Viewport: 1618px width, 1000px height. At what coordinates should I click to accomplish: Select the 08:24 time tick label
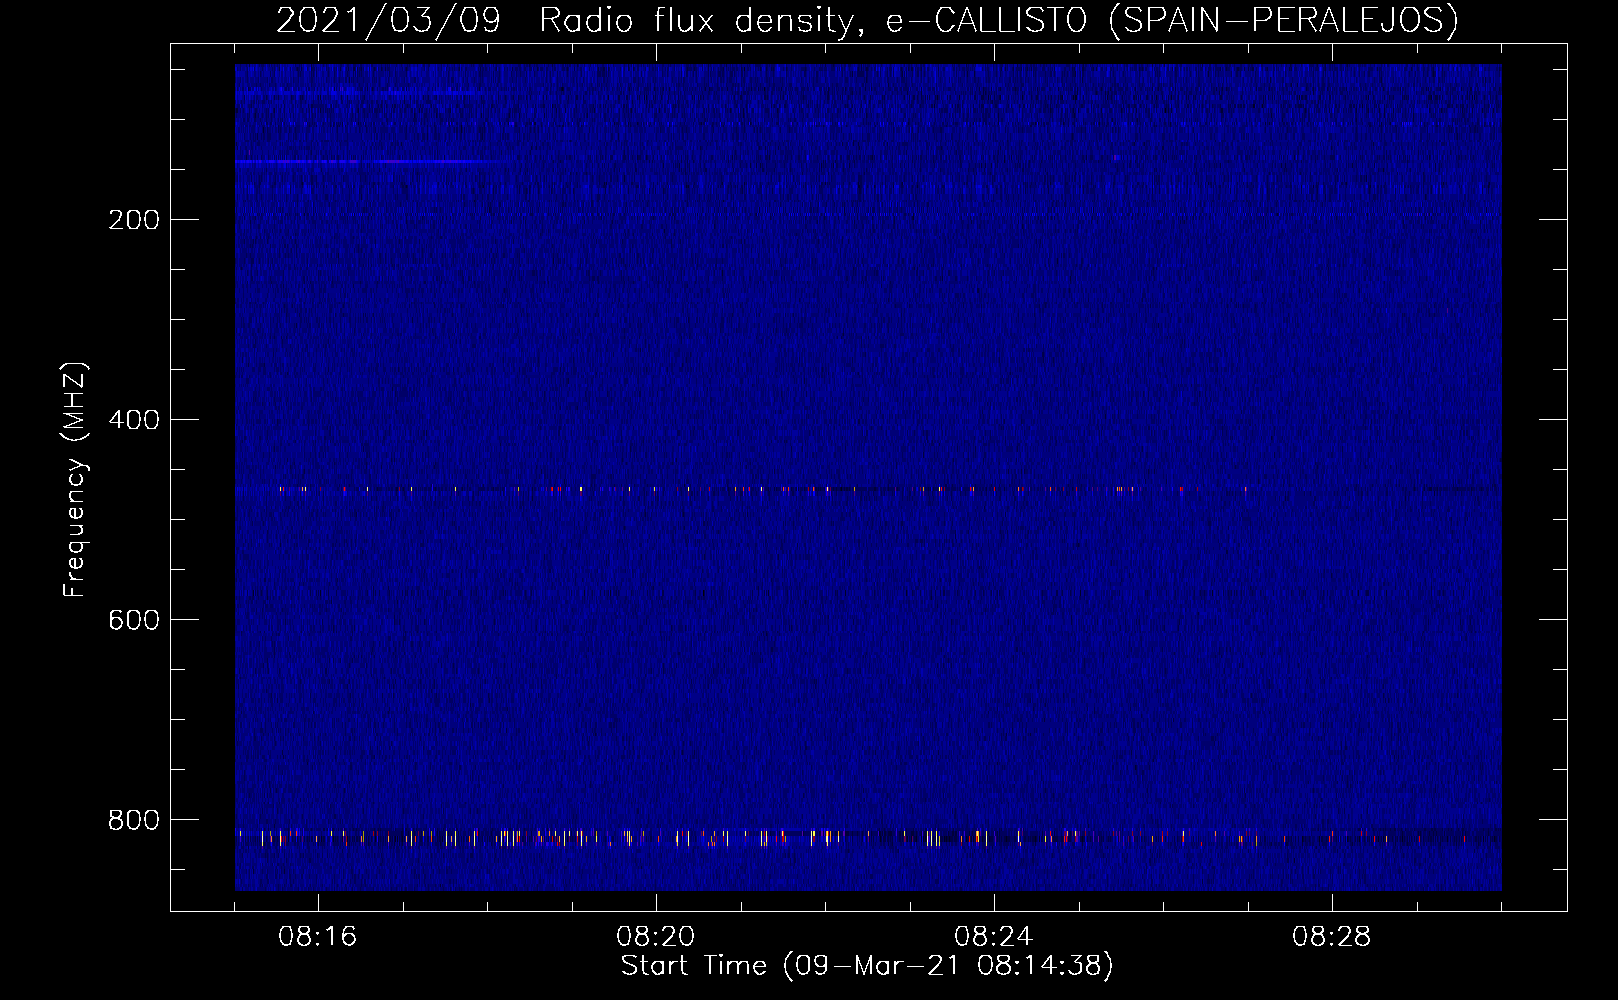(993, 937)
